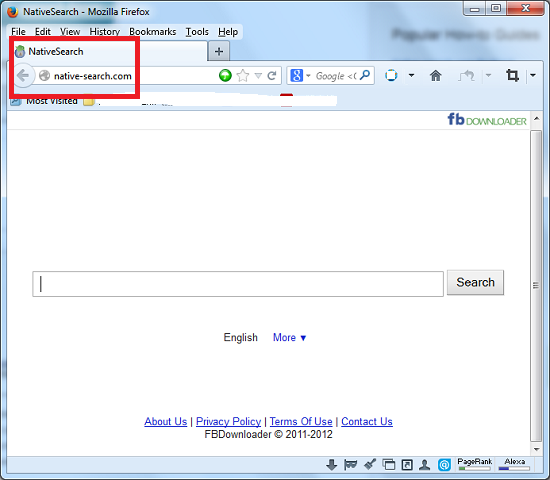Expand the More languages dropdown
Image resolution: width=550 pixels, height=480 pixels.
pos(290,338)
